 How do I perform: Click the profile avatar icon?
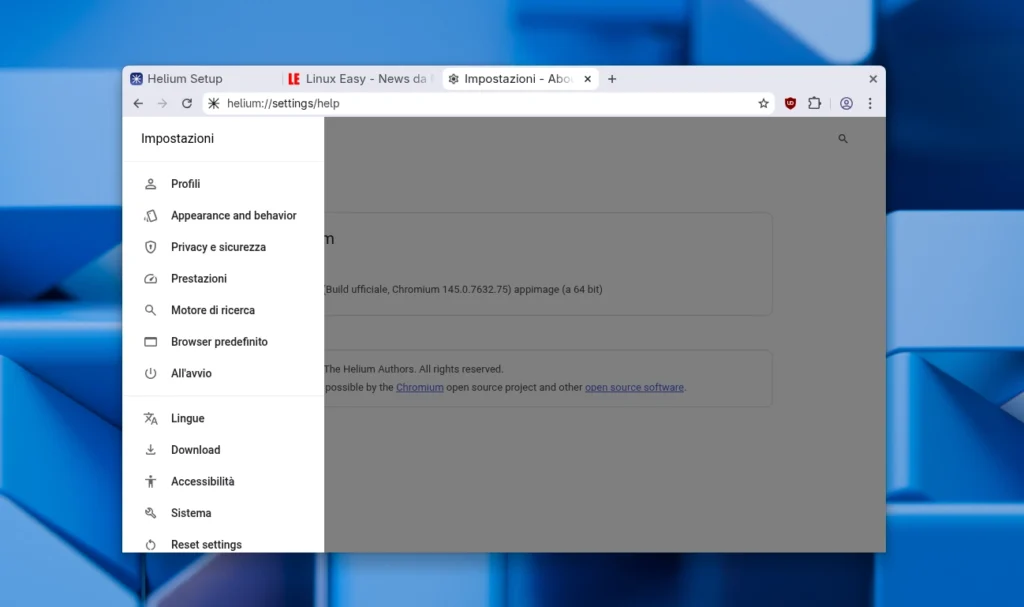click(846, 103)
